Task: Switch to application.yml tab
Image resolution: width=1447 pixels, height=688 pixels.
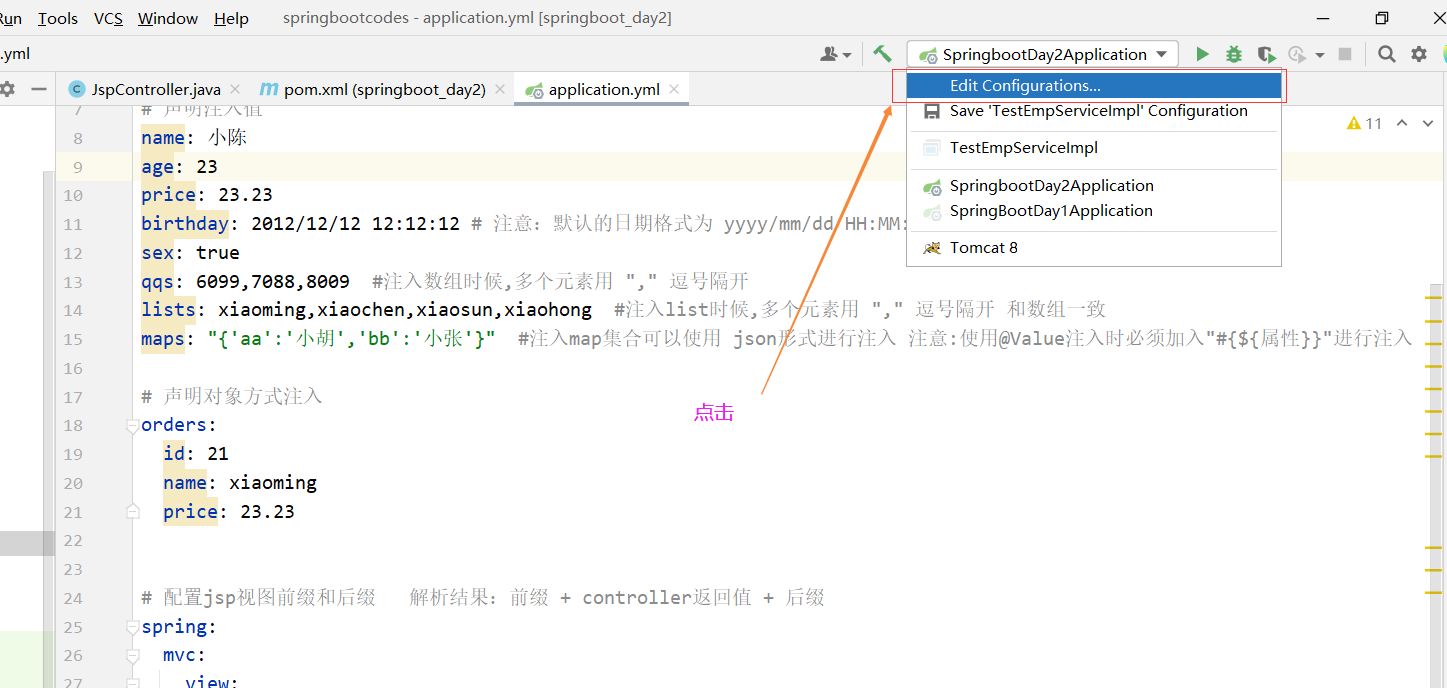Action: (x=603, y=89)
